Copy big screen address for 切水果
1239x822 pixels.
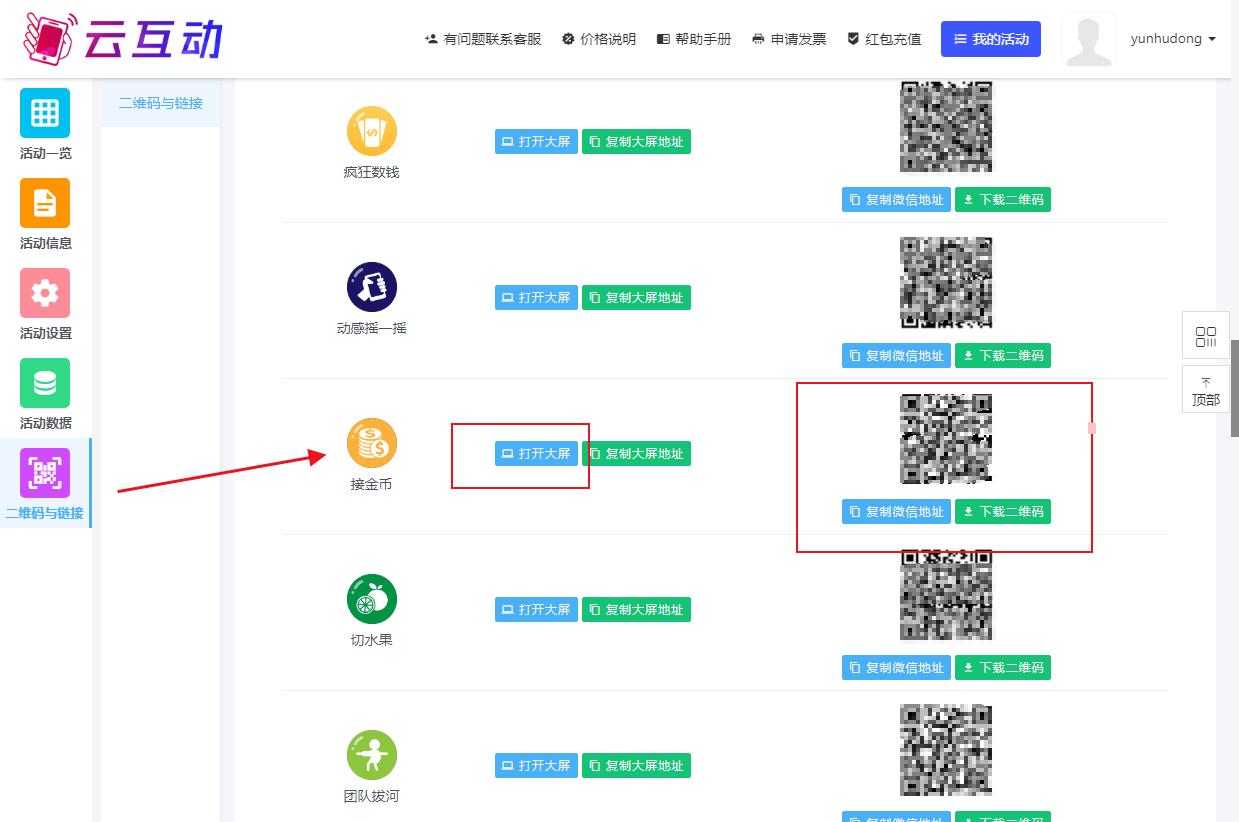coord(636,610)
